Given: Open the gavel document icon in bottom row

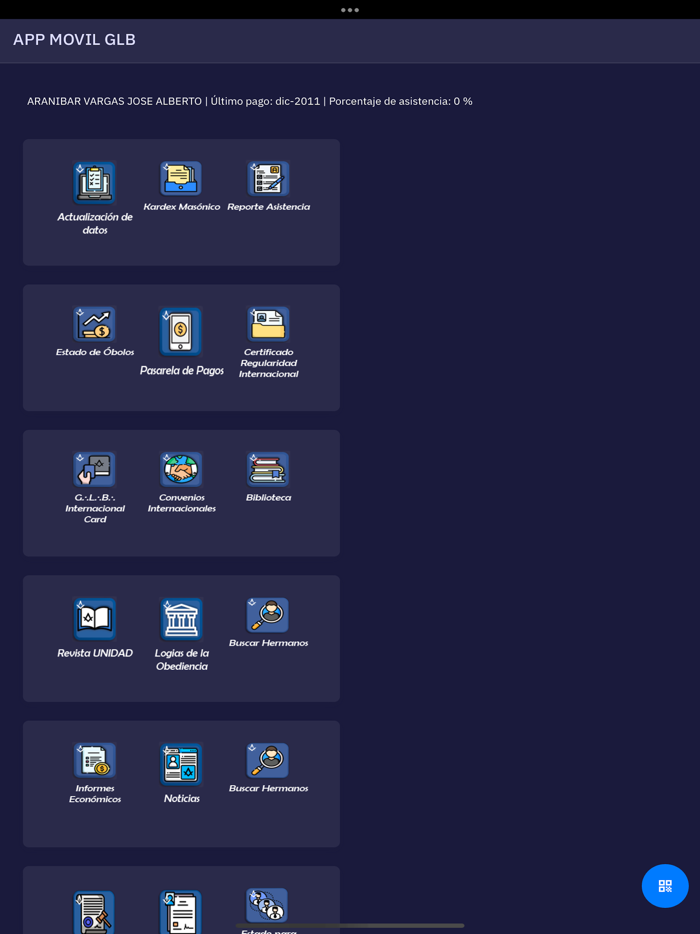Looking at the screenshot, I should coord(94,912).
